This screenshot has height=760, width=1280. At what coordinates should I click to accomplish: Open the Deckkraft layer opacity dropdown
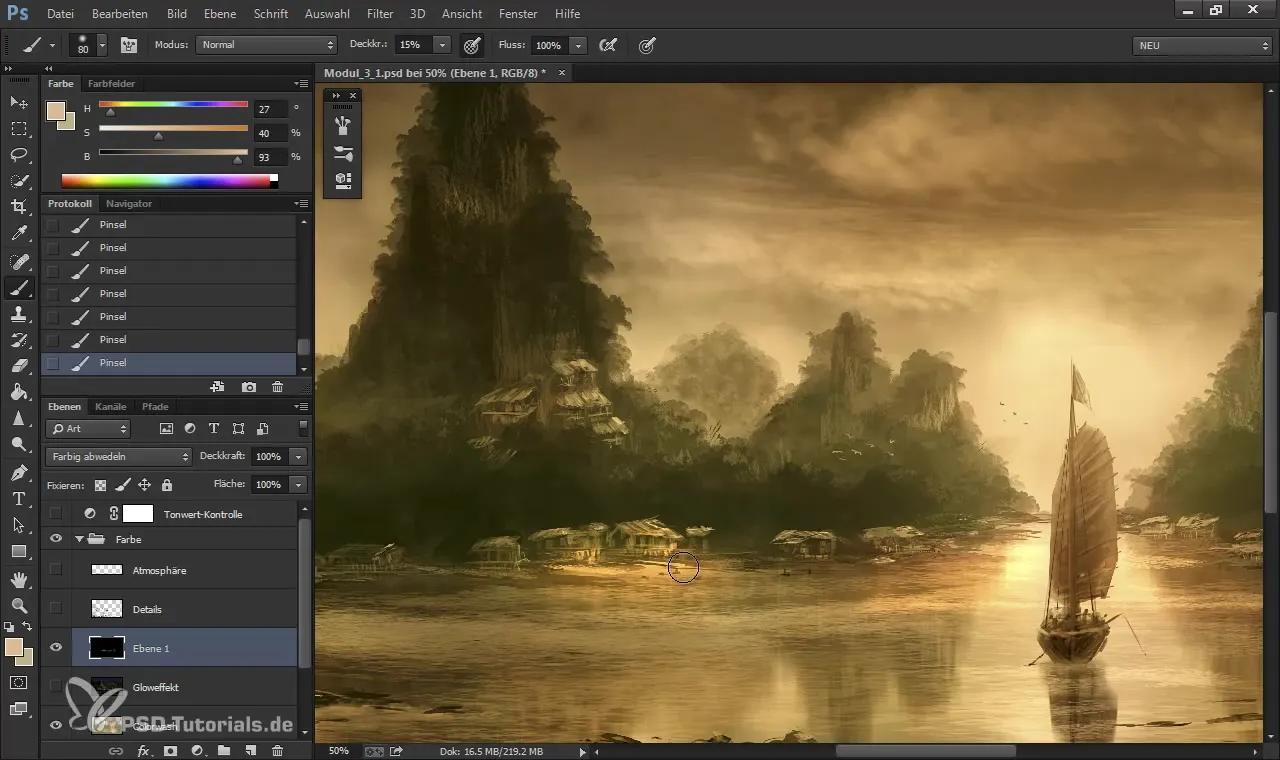click(x=298, y=456)
